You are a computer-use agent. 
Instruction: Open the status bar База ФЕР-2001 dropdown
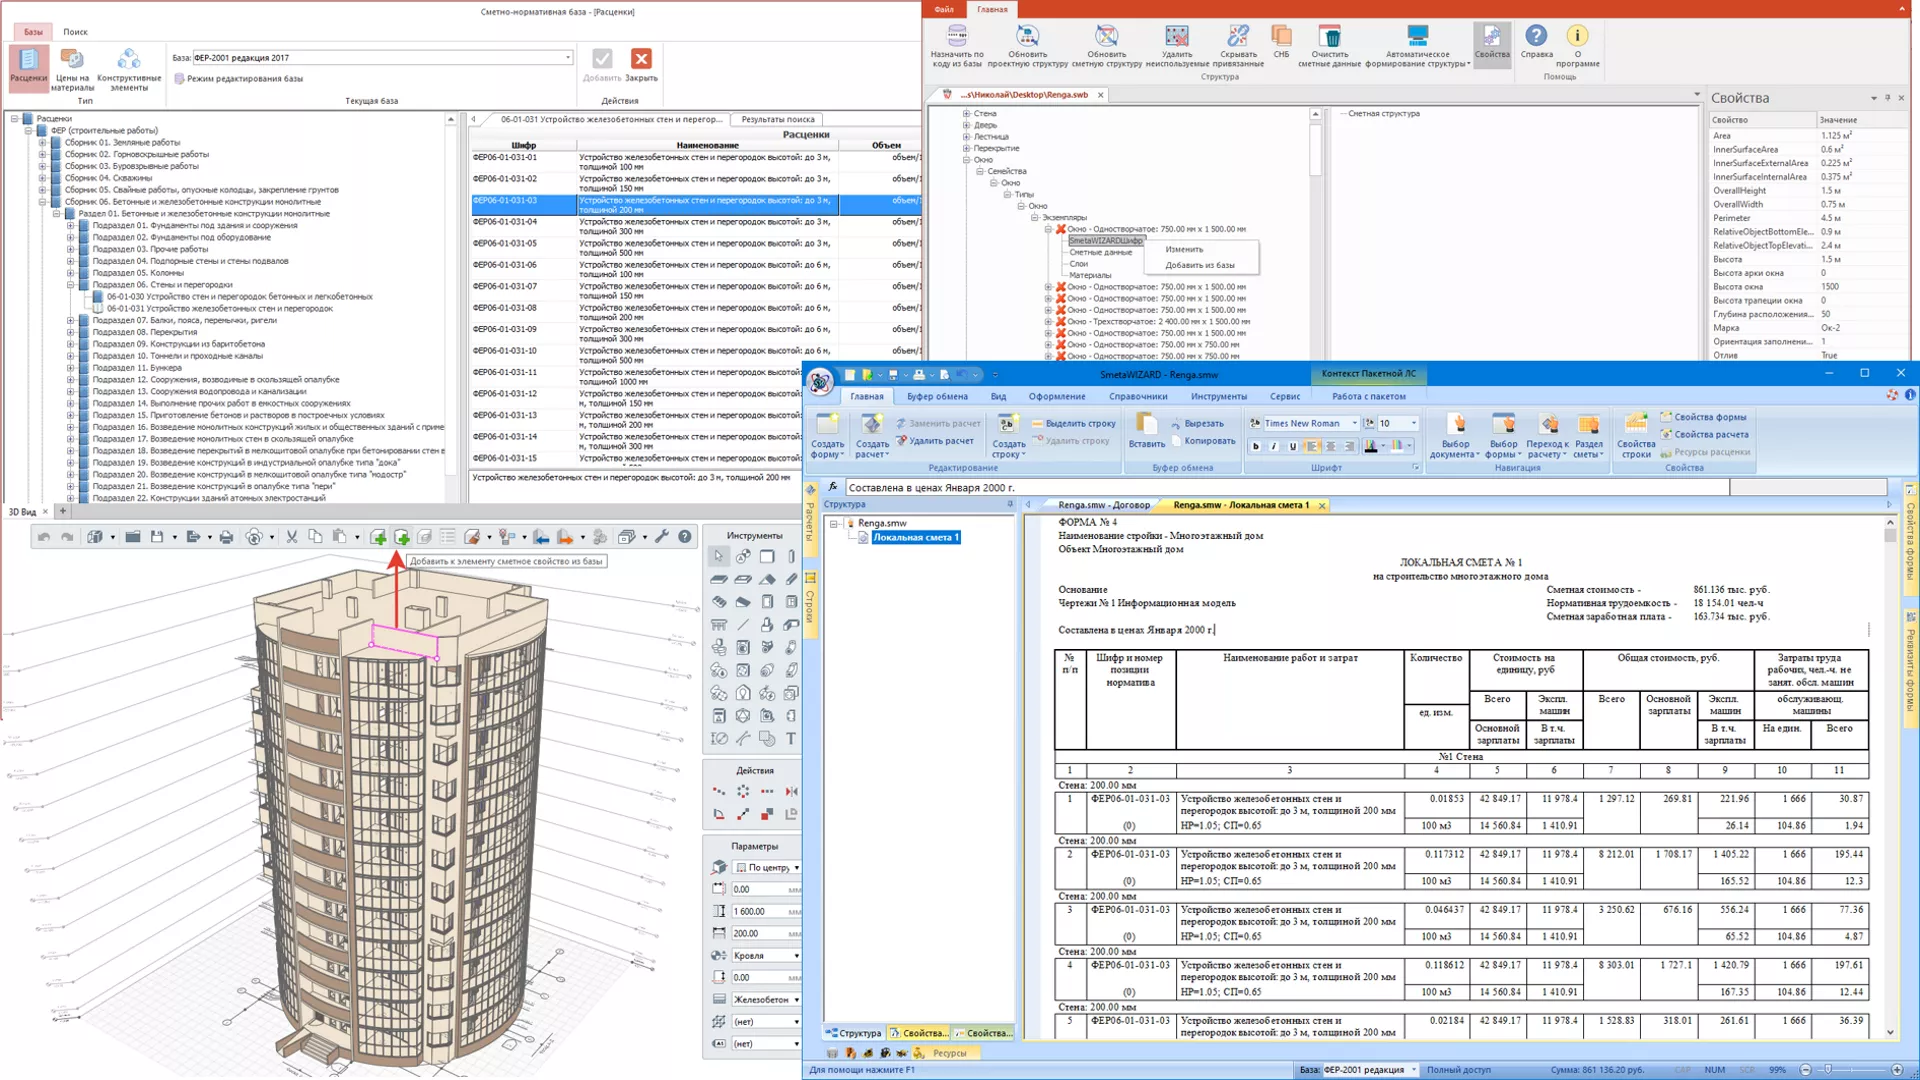[x=1413, y=1070]
